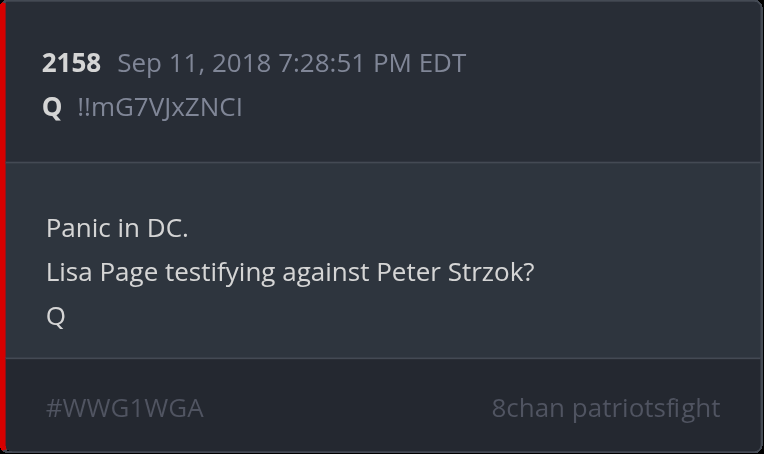
Task: Click the bold Q author name in header
Action: click(x=52, y=107)
